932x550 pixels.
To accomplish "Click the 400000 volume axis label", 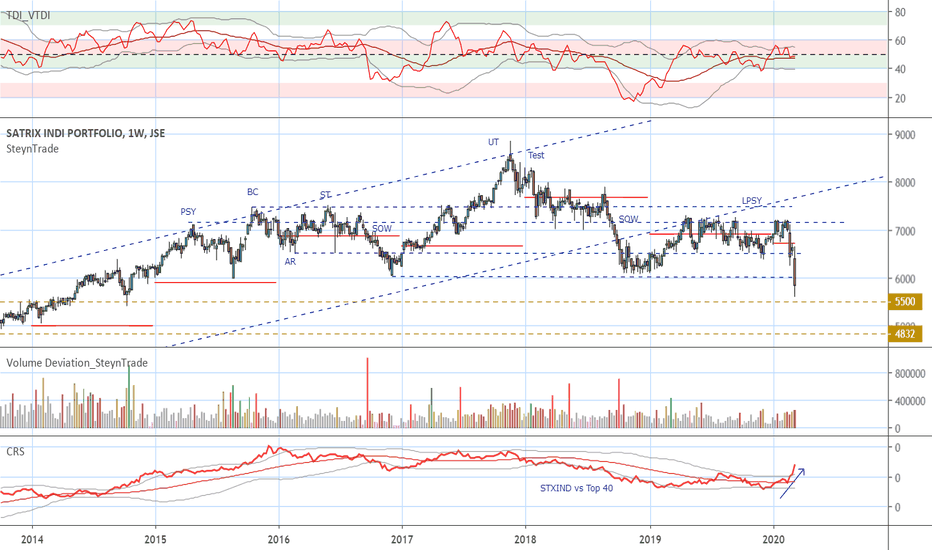I will pos(909,401).
